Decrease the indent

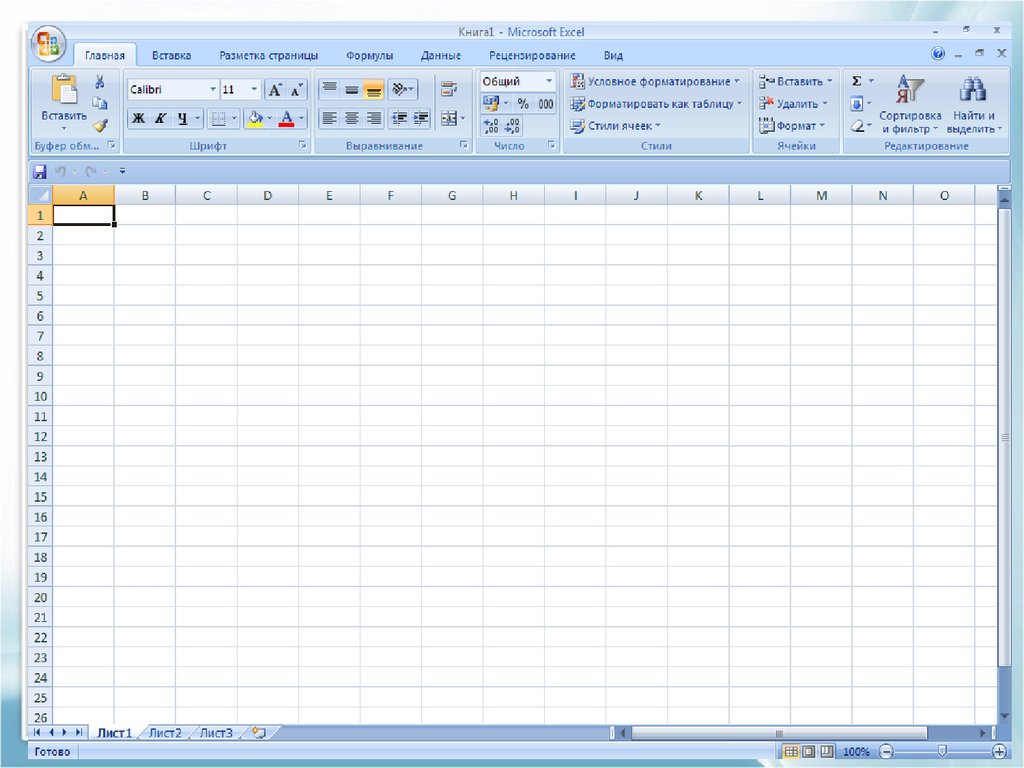(x=399, y=118)
